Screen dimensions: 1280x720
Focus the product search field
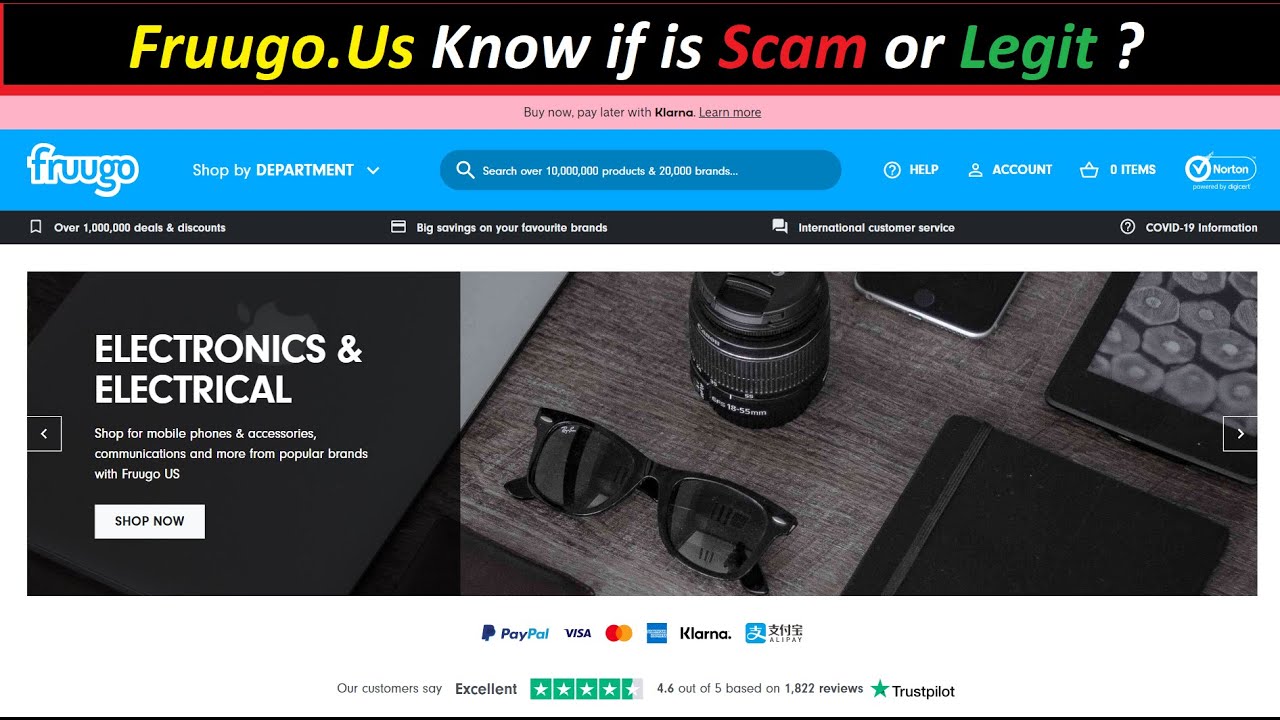[x=640, y=170]
